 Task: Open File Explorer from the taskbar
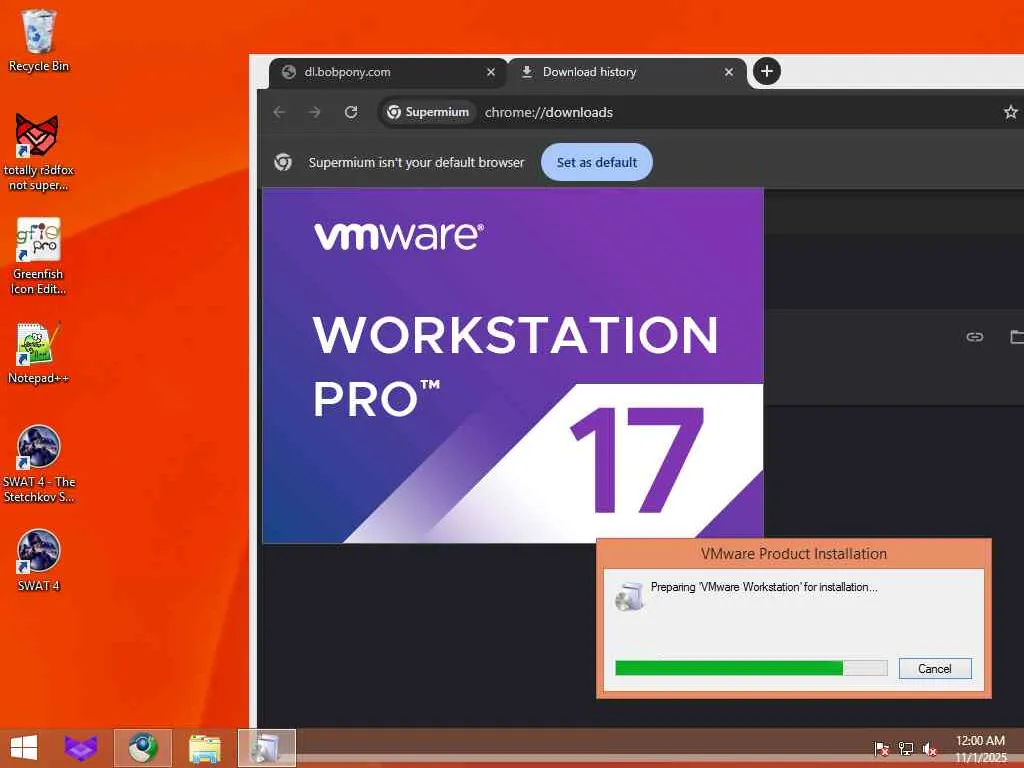[x=204, y=748]
